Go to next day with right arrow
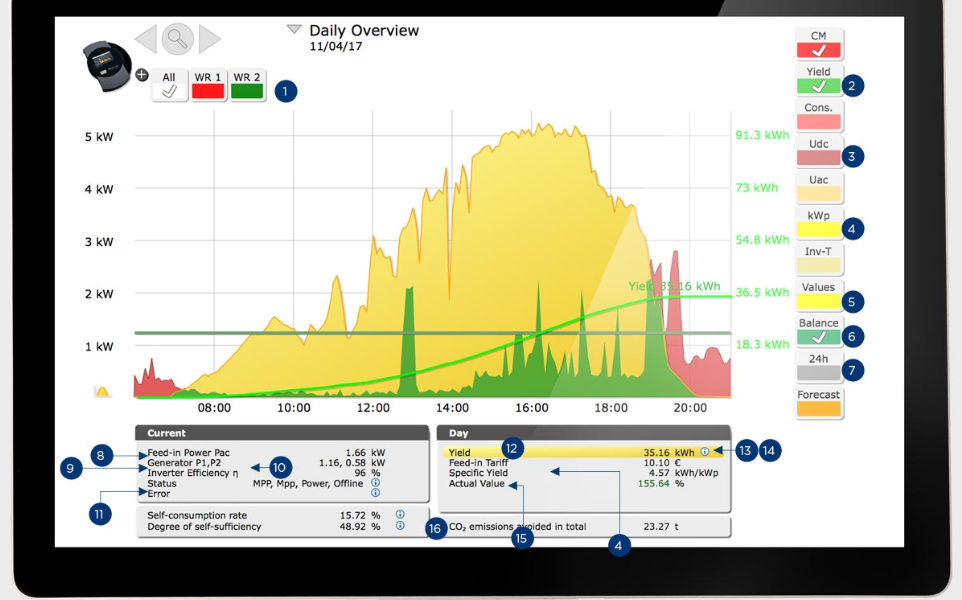 click(x=209, y=39)
